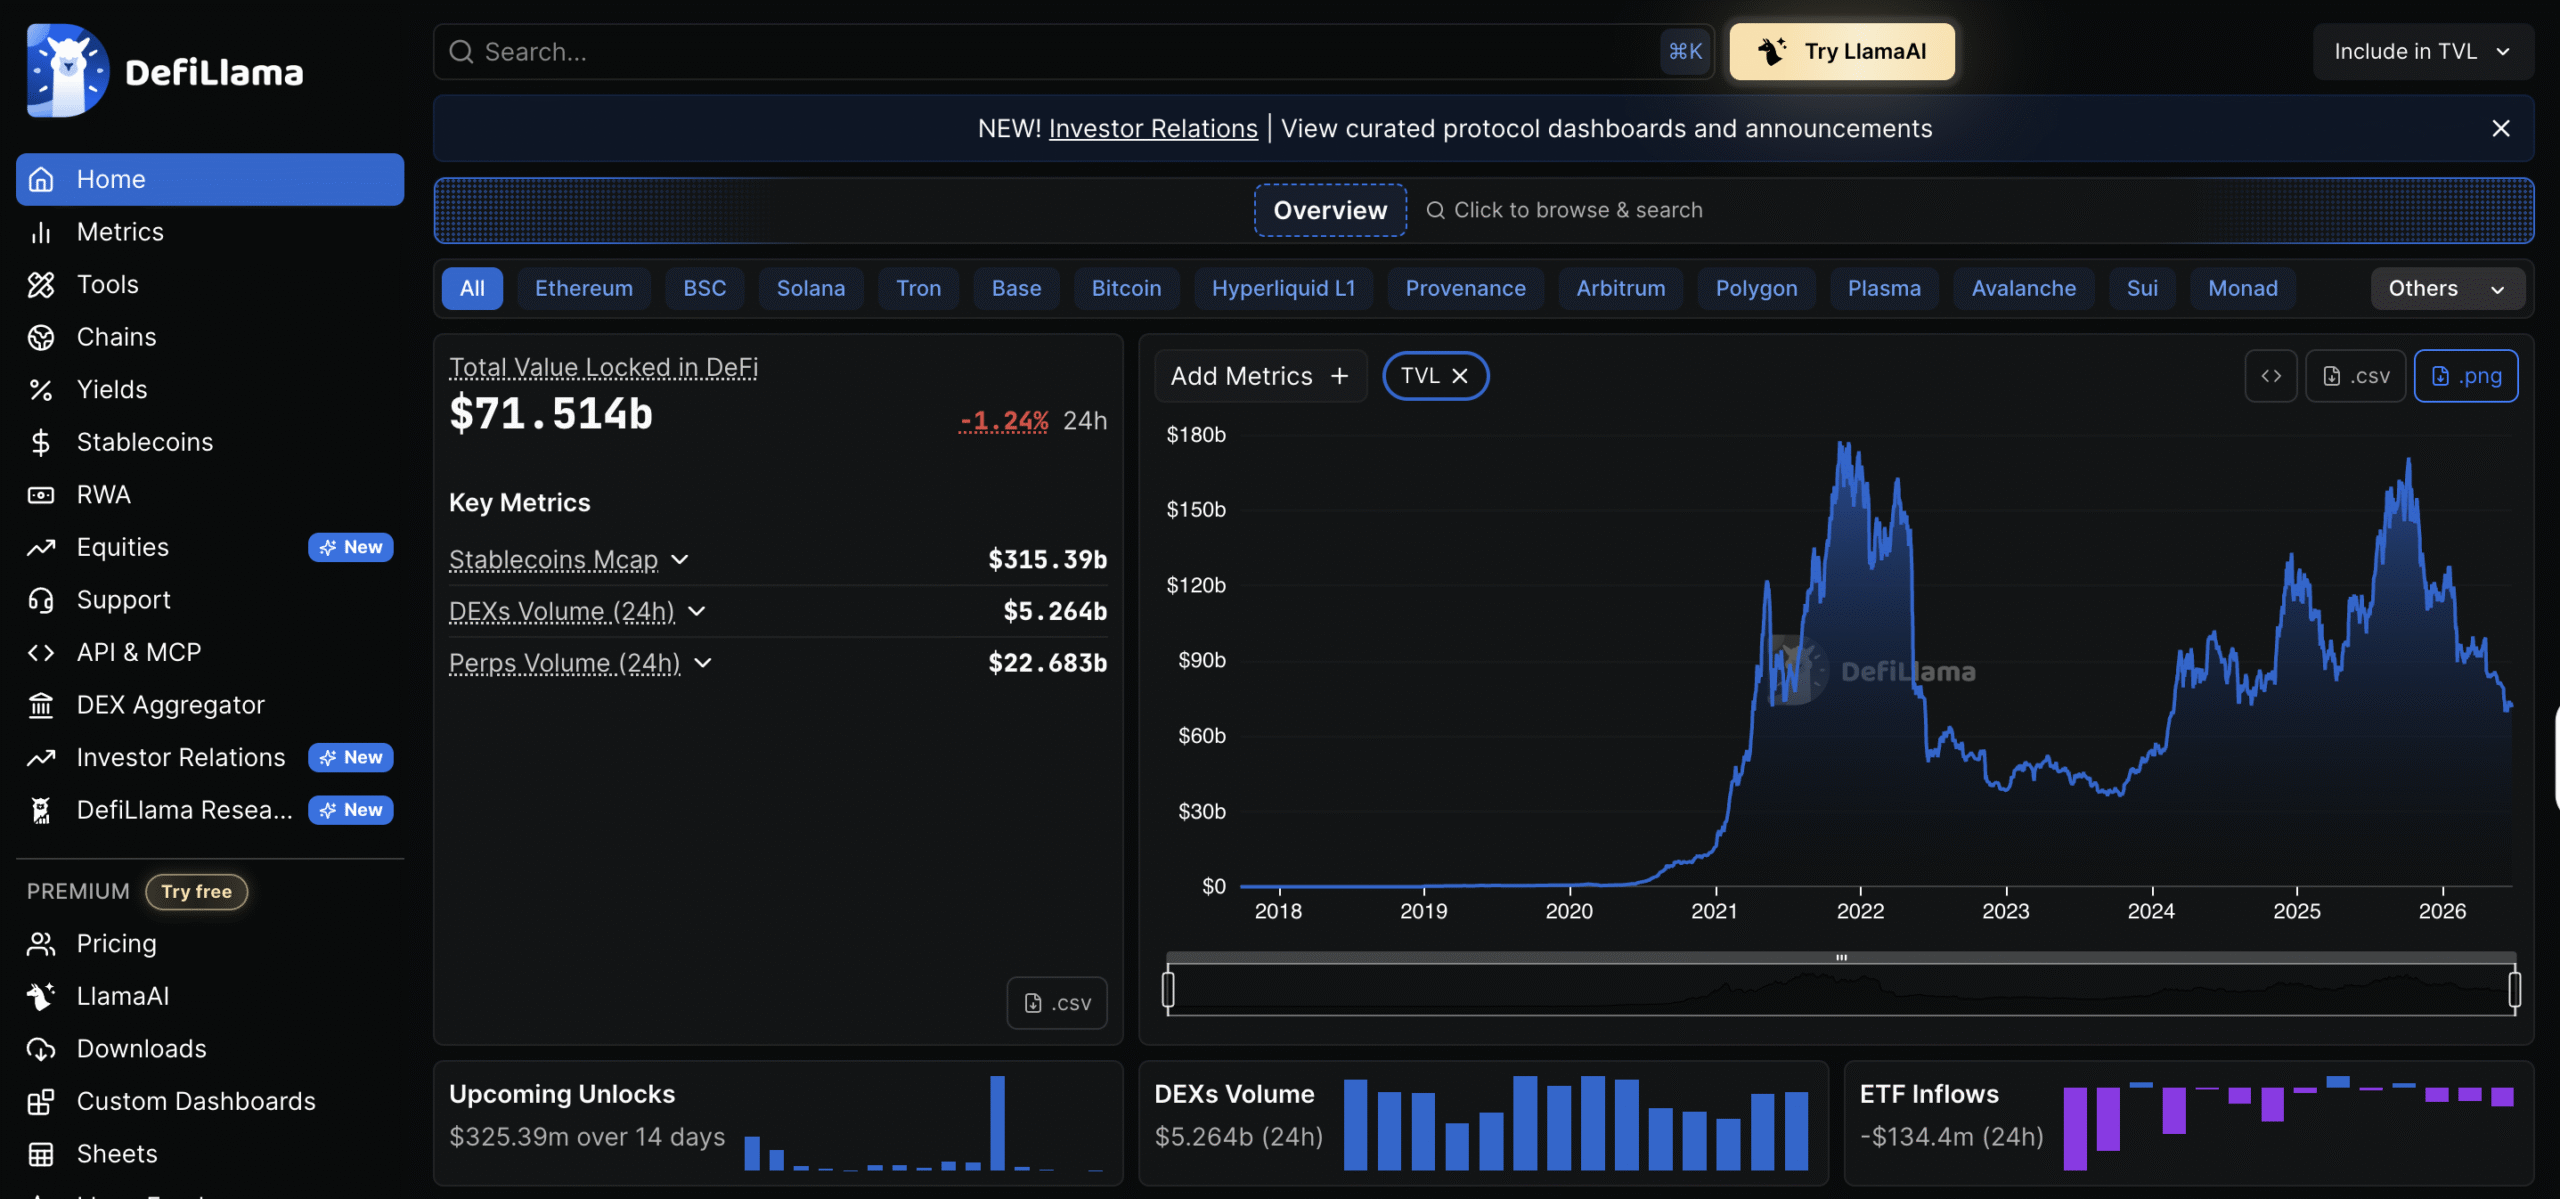Screen dimensions: 2560x1199
Task: Click the Downloads cloud icon
Action: point(40,1049)
